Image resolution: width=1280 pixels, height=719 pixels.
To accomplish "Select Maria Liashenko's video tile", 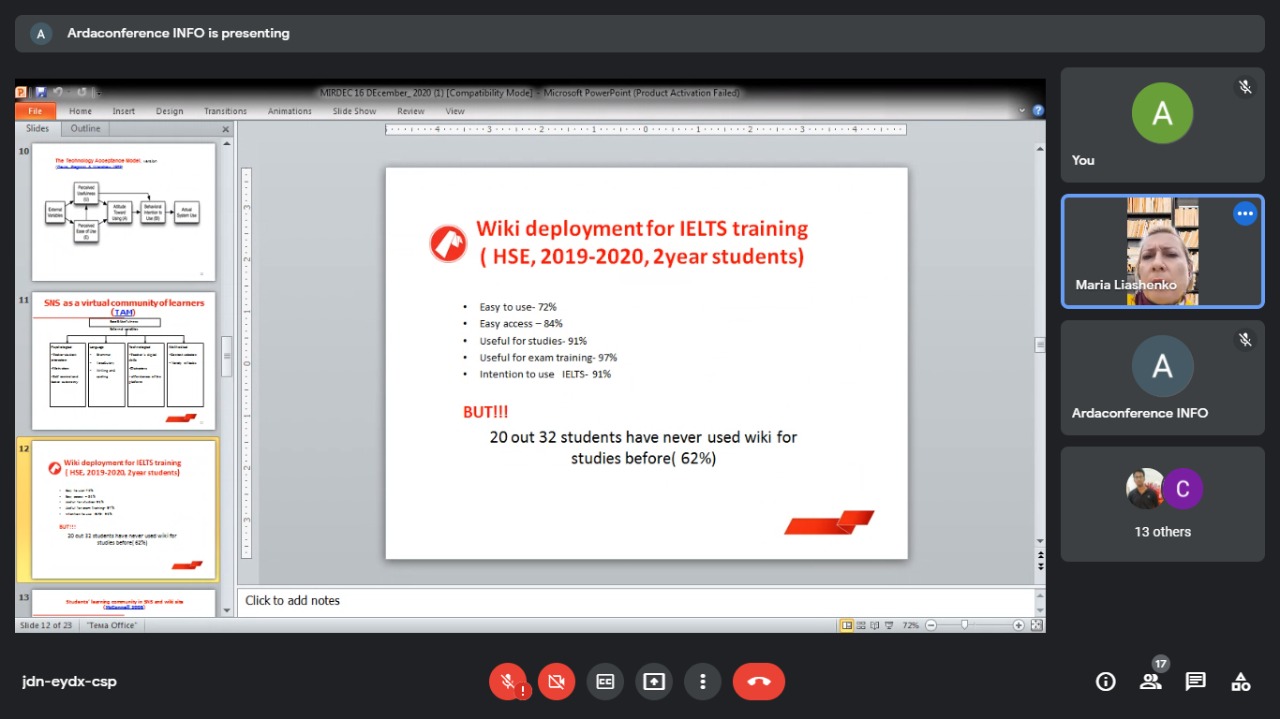I will click(x=1162, y=251).
